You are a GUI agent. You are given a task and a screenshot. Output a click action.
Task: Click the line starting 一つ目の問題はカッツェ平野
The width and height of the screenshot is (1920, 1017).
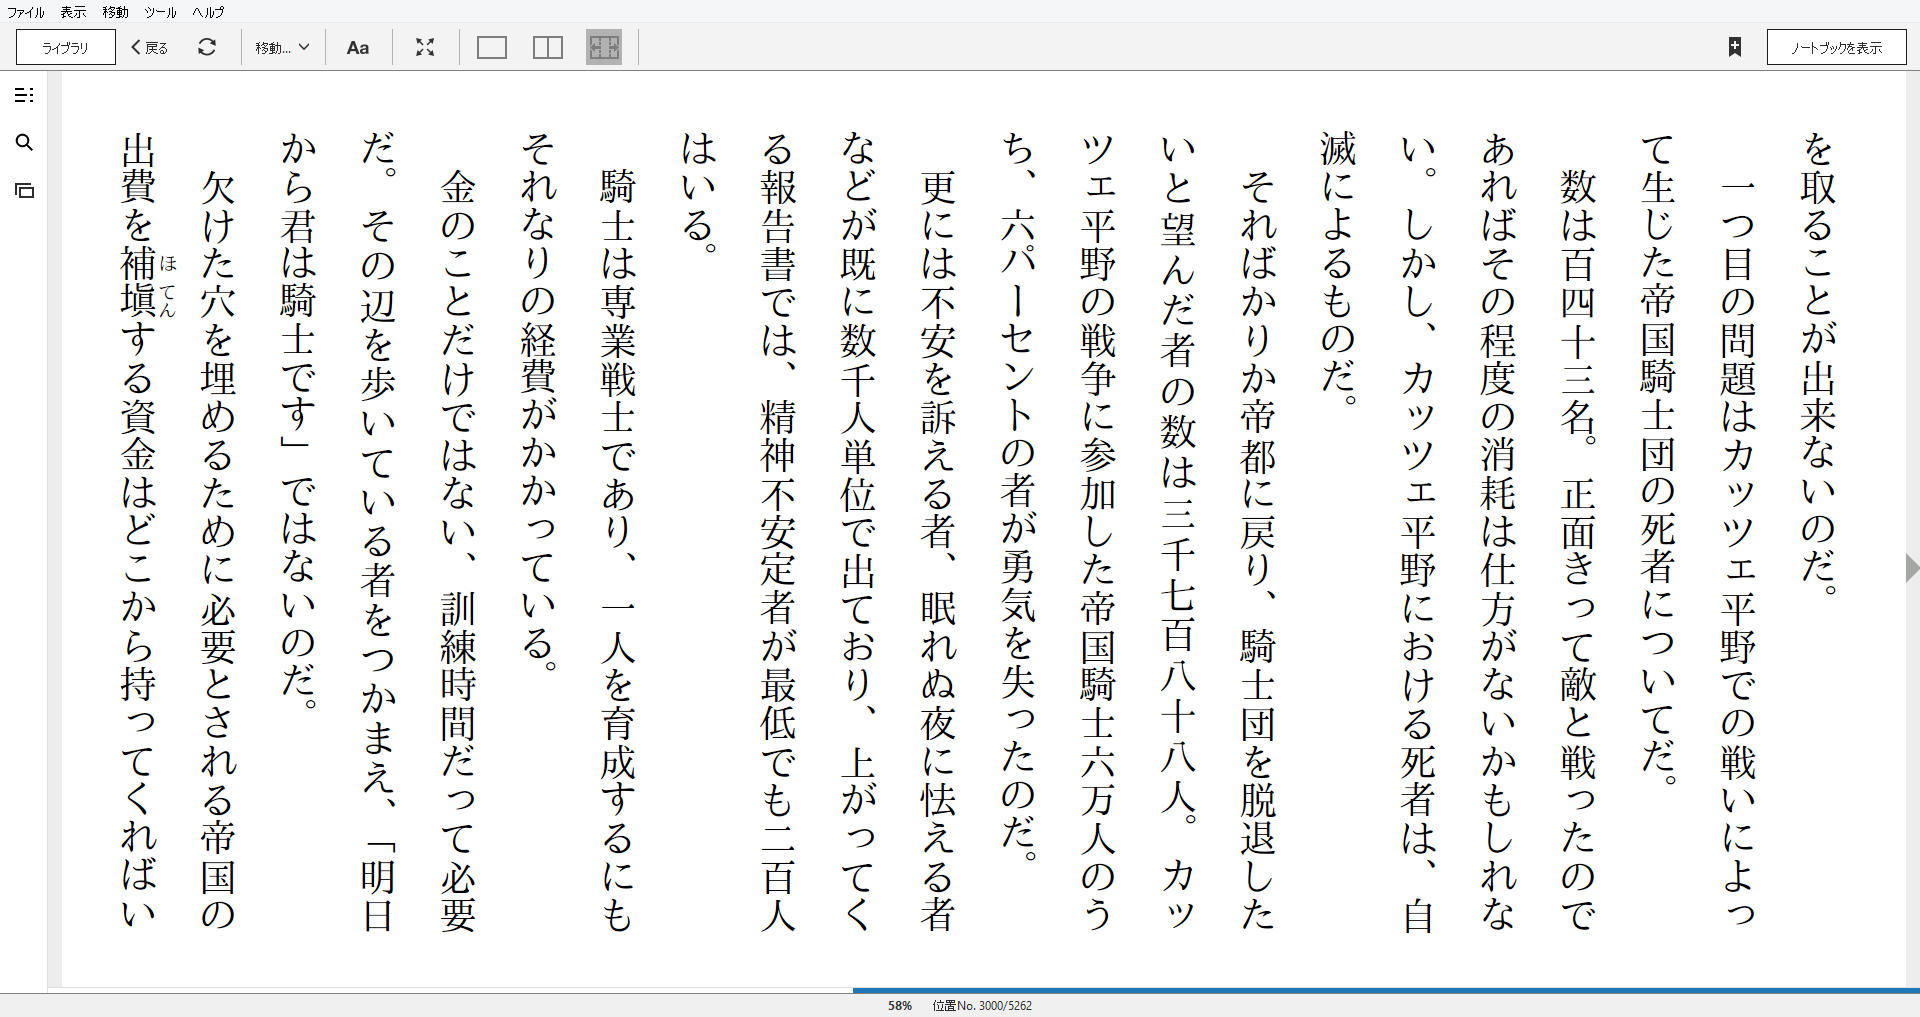tap(1738, 549)
